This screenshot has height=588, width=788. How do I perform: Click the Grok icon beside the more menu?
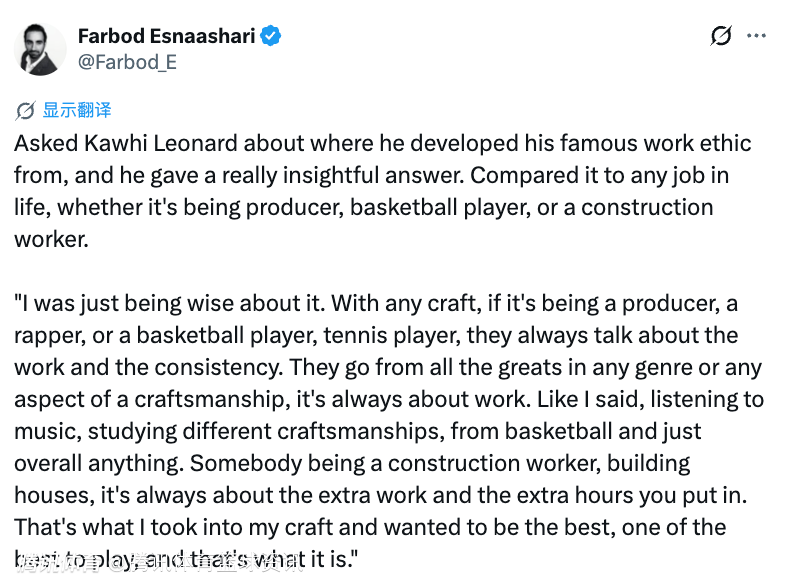point(721,36)
